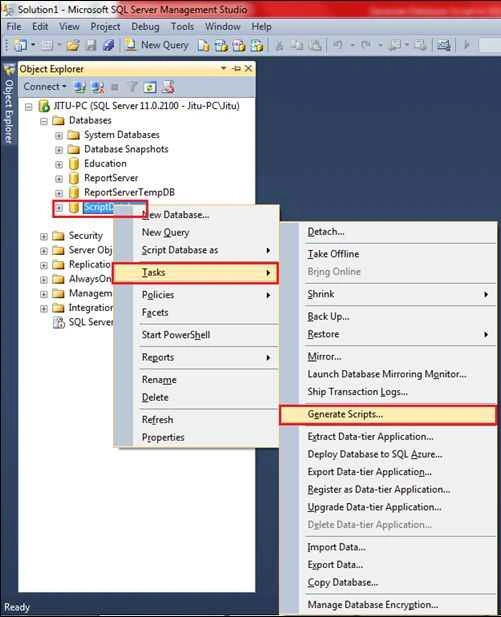
Task: Select Script Database as menu entry
Action: point(206,250)
